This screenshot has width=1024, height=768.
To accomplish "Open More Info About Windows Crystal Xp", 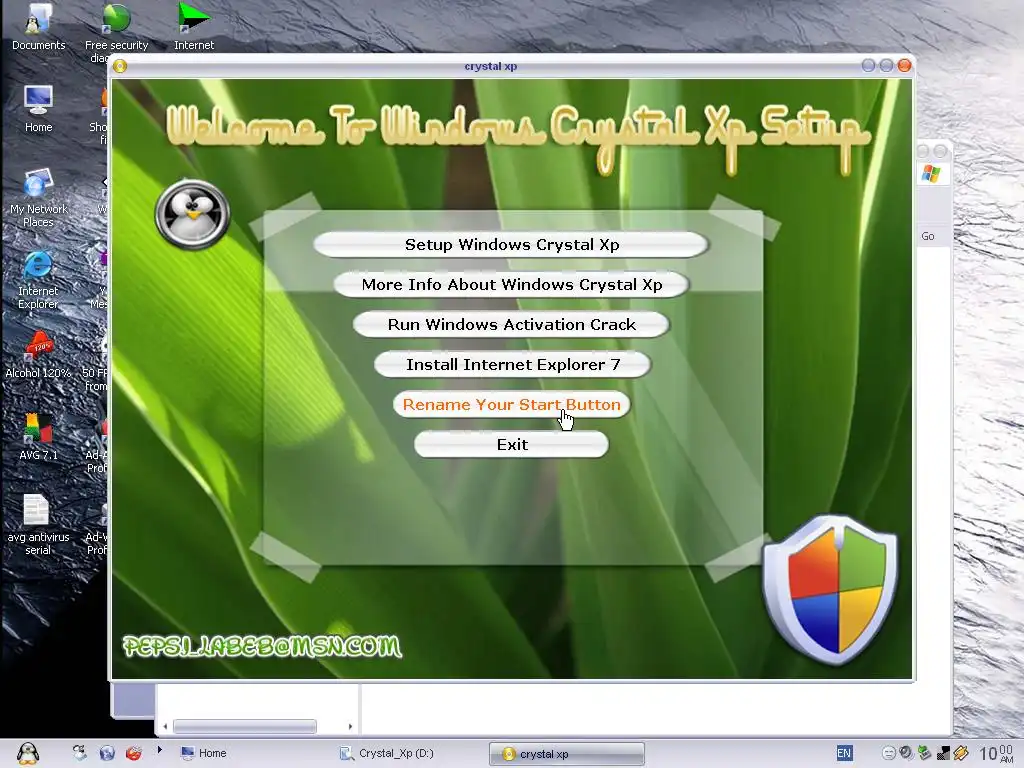I will 511,285.
